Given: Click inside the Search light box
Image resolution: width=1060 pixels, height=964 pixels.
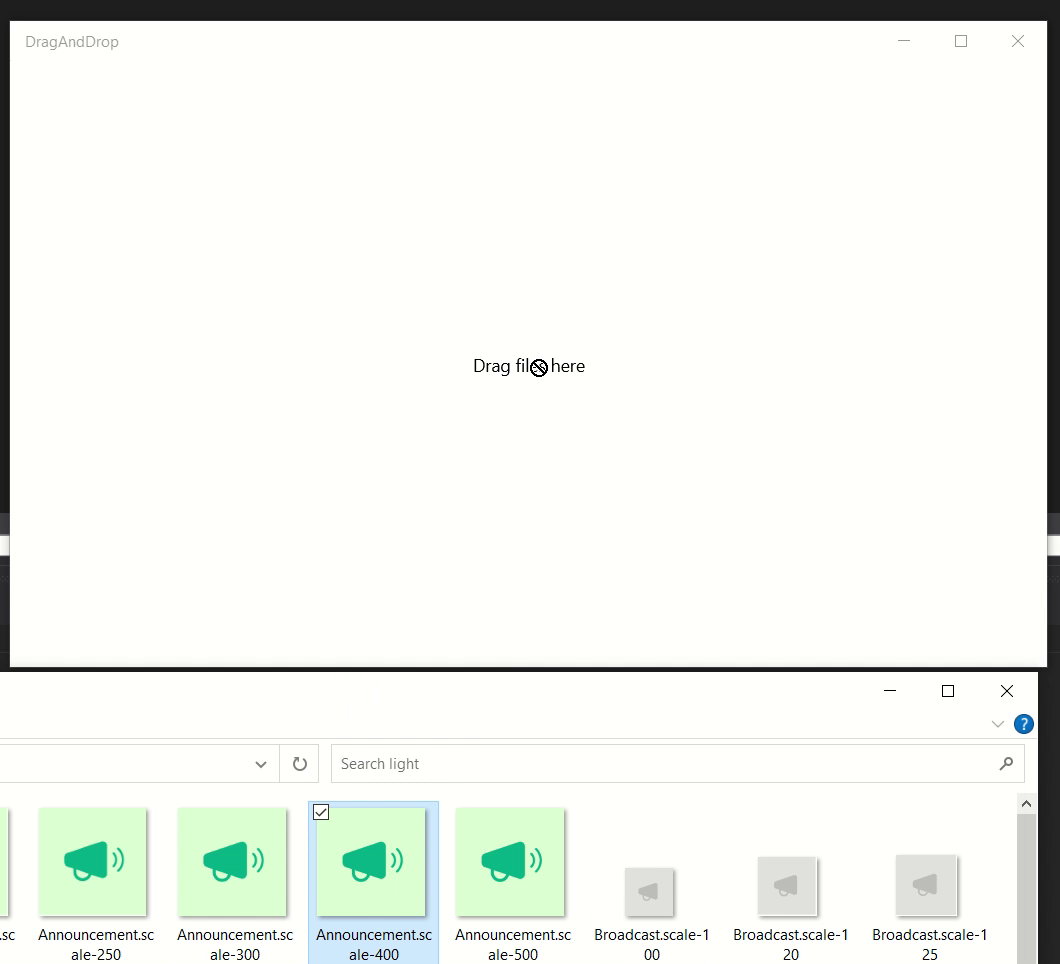Looking at the screenshot, I should (x=600, y=763).
